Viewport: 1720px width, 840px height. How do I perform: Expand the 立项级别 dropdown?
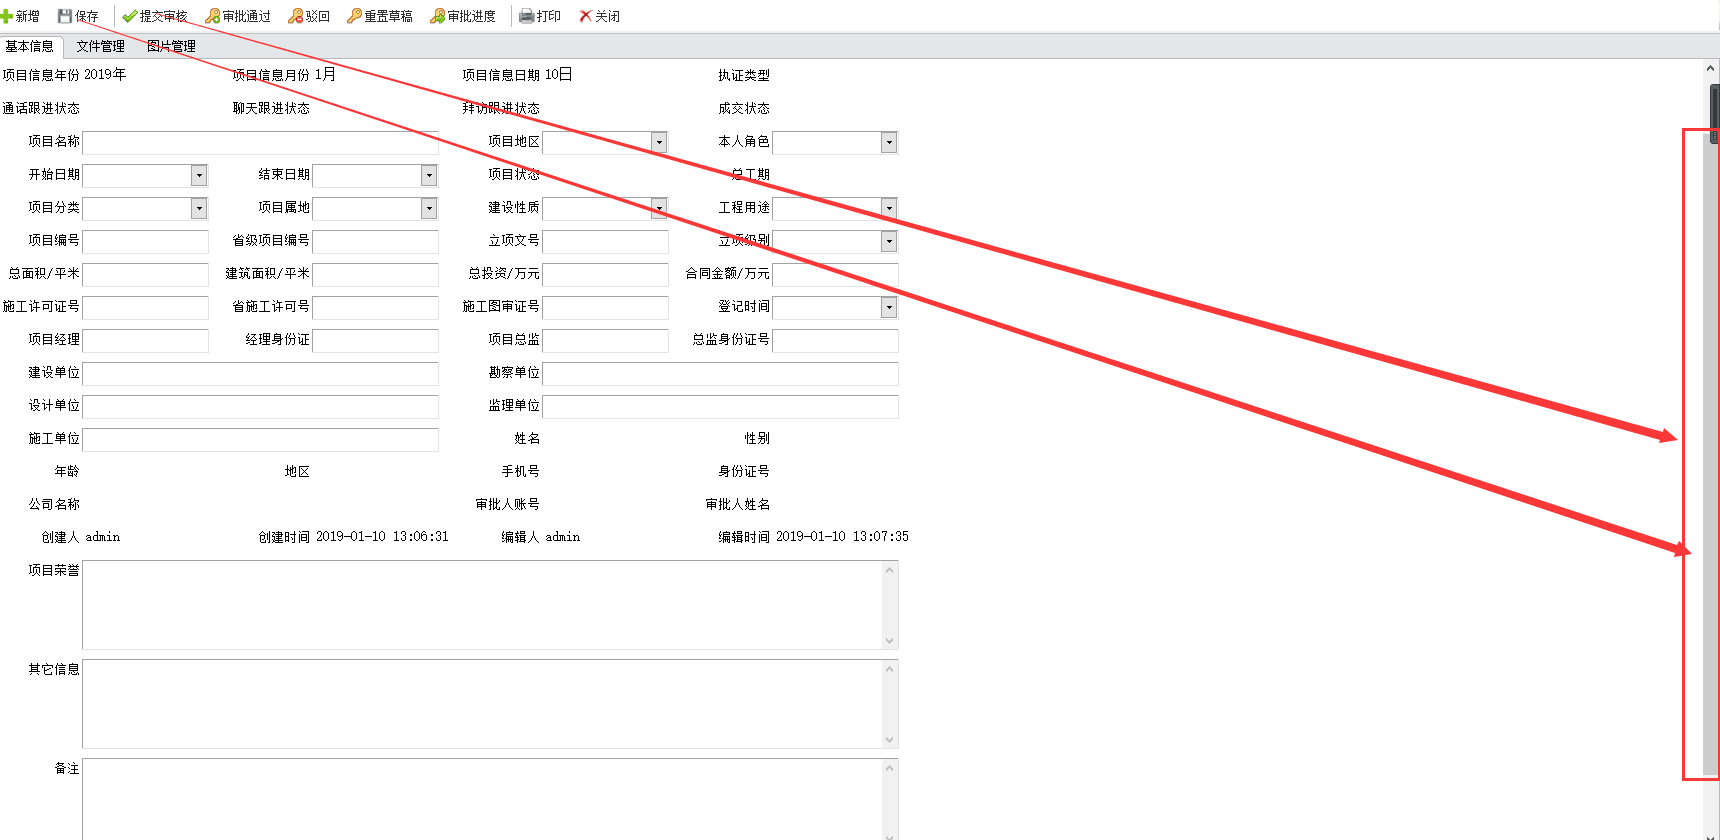coord(889,241)
